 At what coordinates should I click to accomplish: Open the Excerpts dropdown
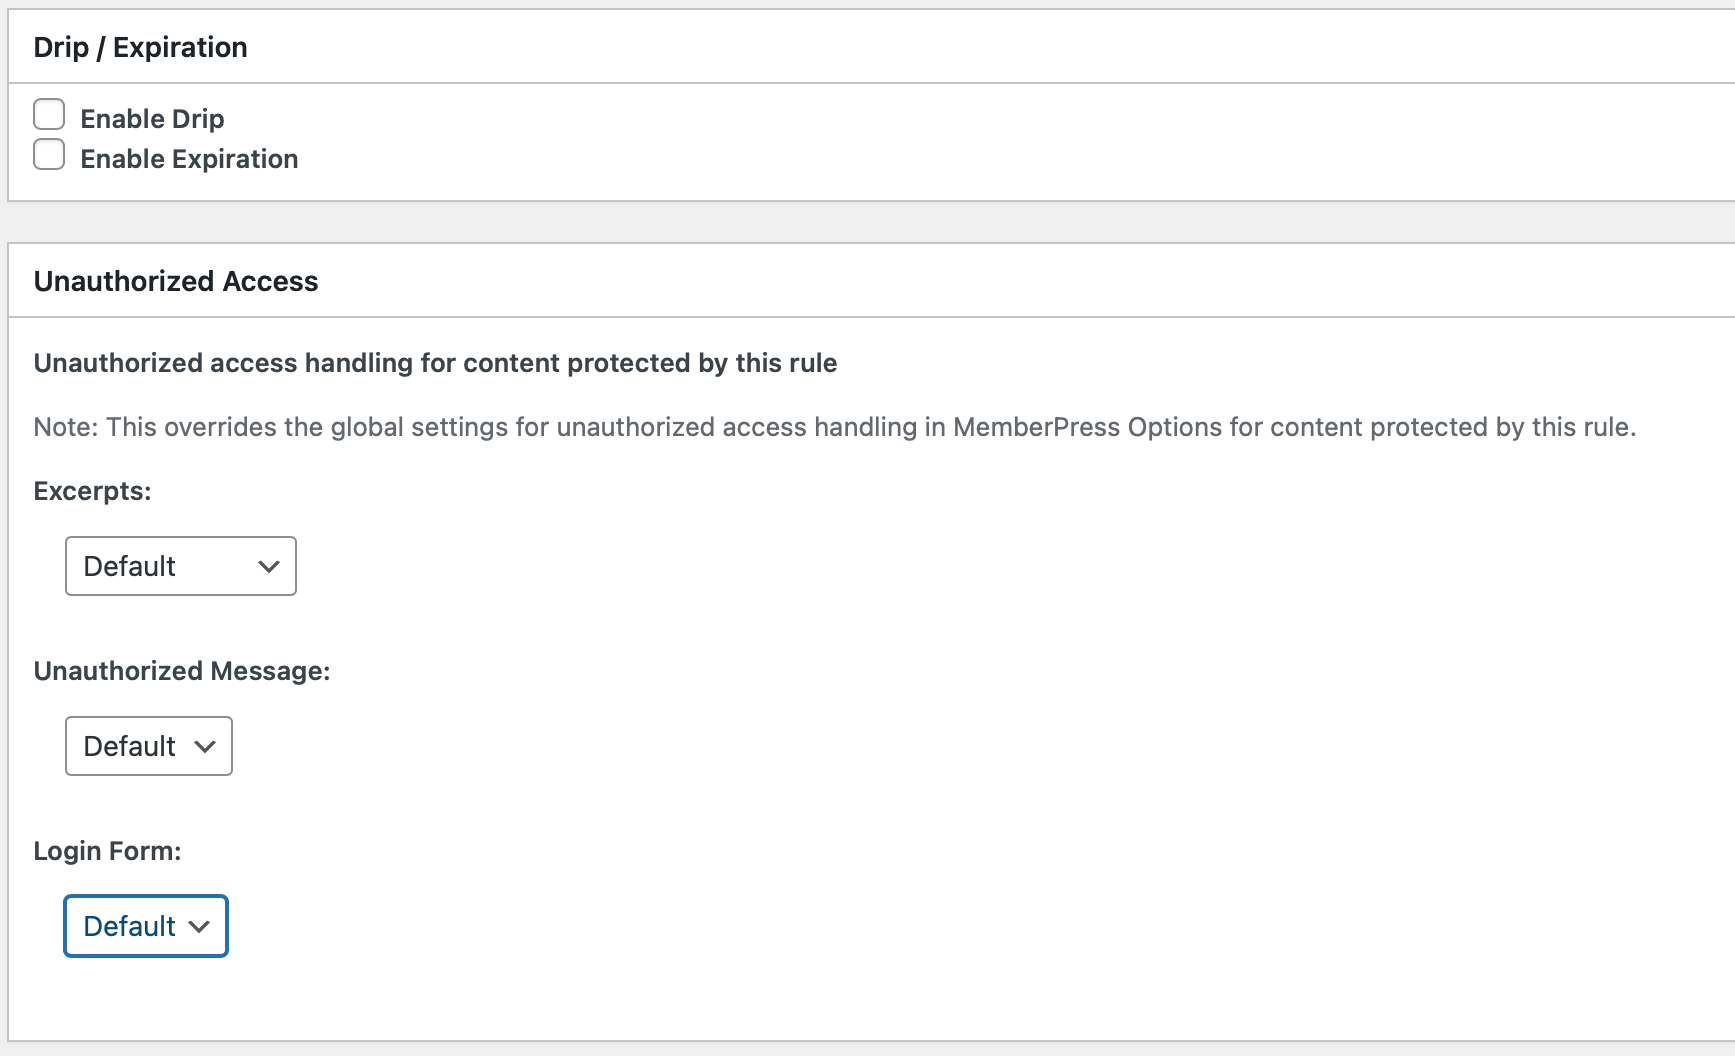point(181,566)
